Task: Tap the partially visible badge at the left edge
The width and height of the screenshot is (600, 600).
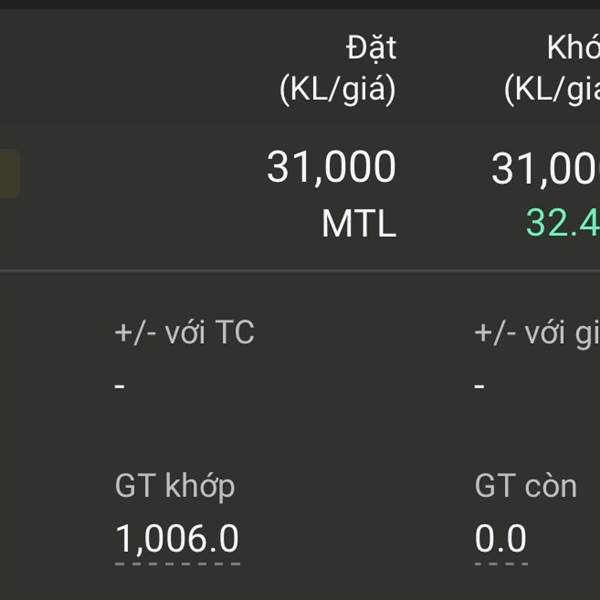Action: pyautogui.click(x=9, y=173)
